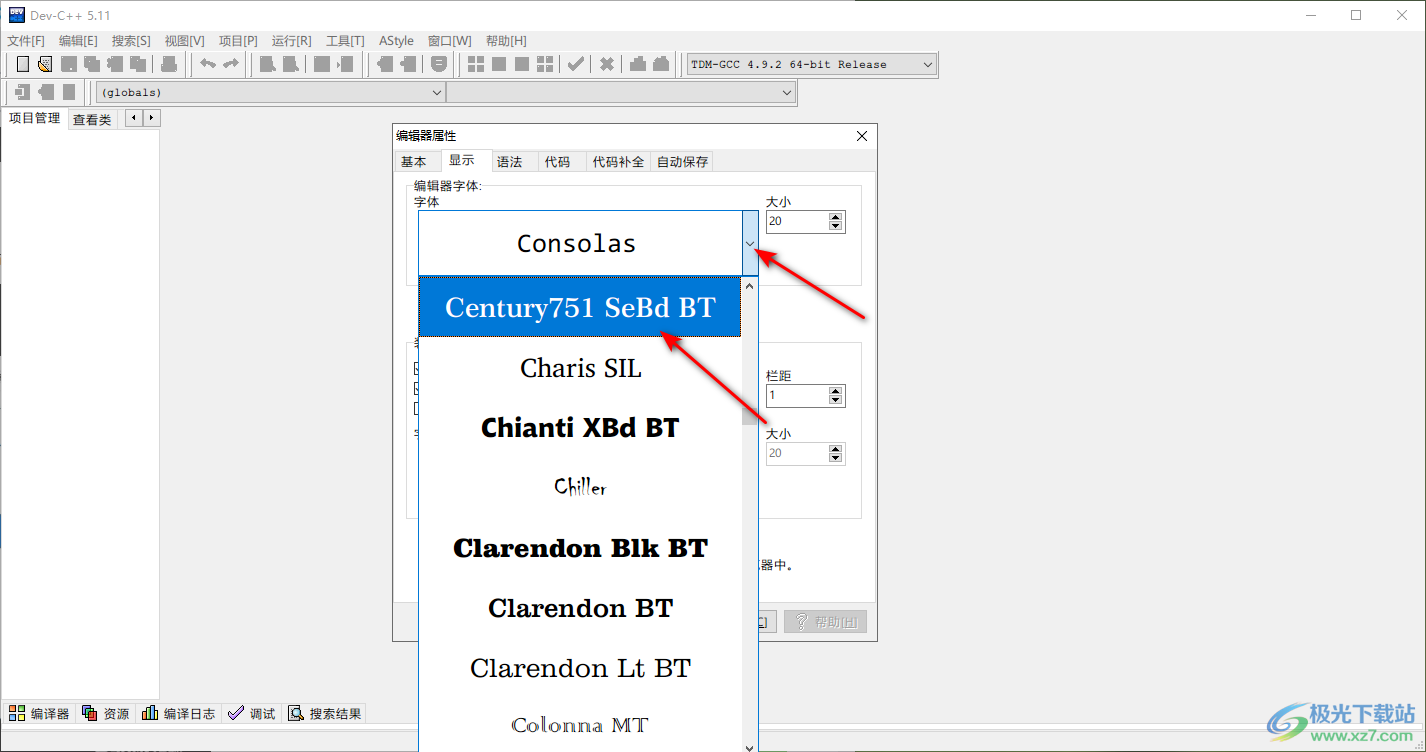Select Century751 SeBd BT font
This screenshot has height=752, width=1426.
click(x=580, y=307)
